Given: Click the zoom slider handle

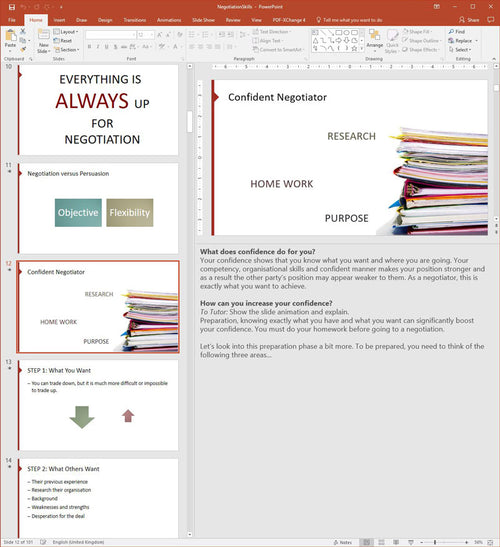Looking at the screenshot, I should coord(435,542).
